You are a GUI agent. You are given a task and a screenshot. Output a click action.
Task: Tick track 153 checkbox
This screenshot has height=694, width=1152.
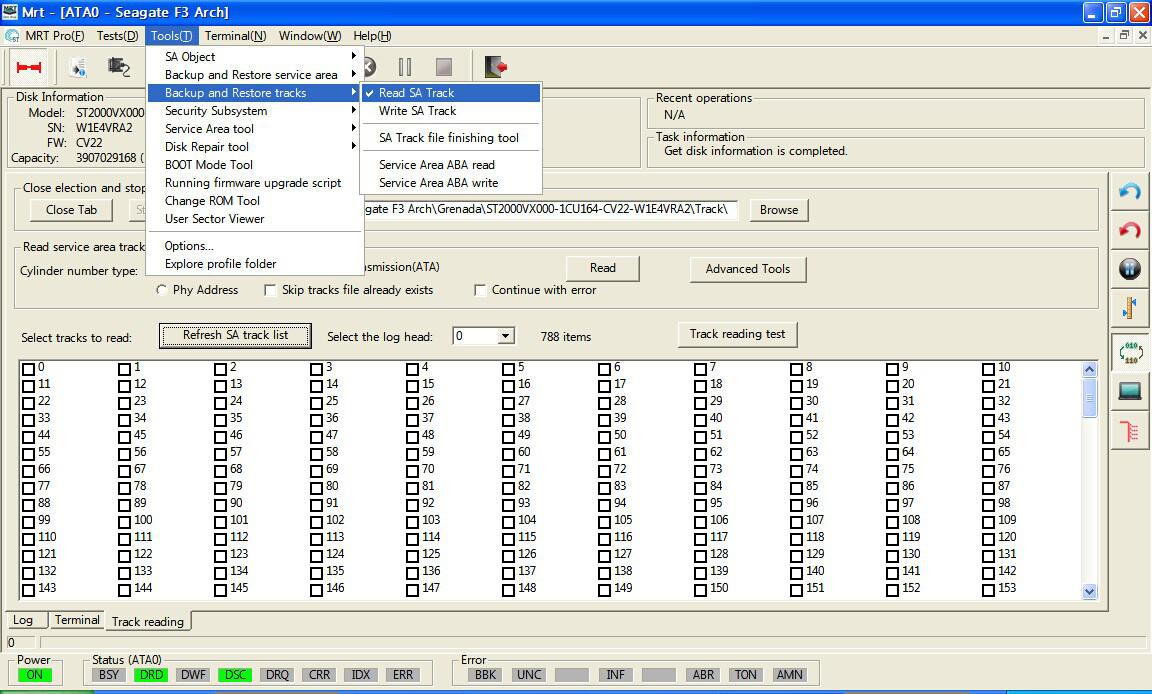click(989, 590)
